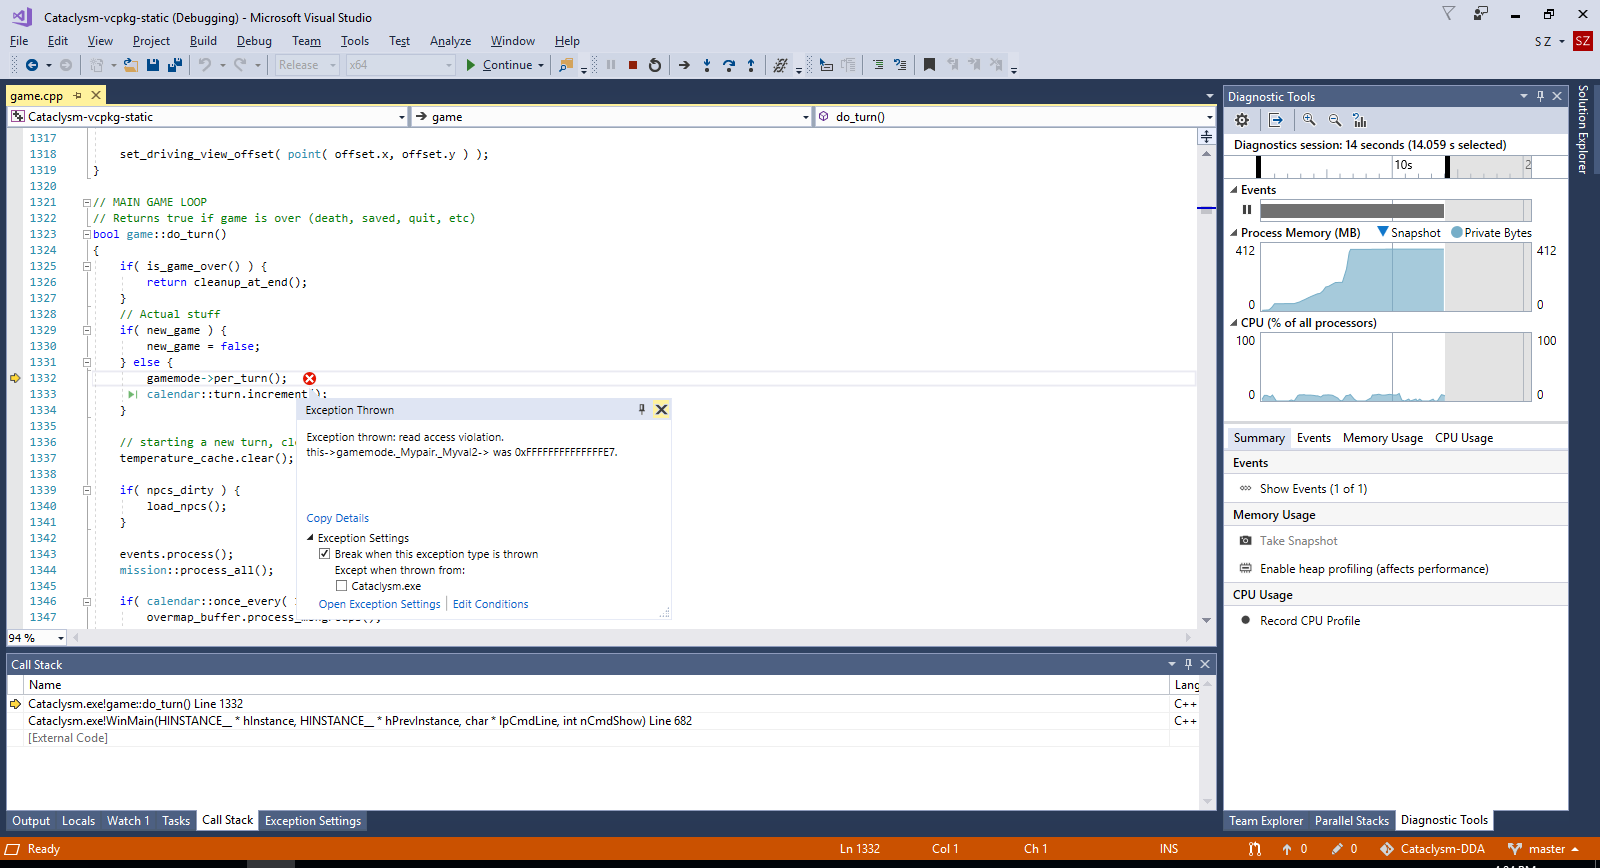This screenshot has width=1600, height=868.
Task: Restart the debugging session
Action: click(655, 65)
